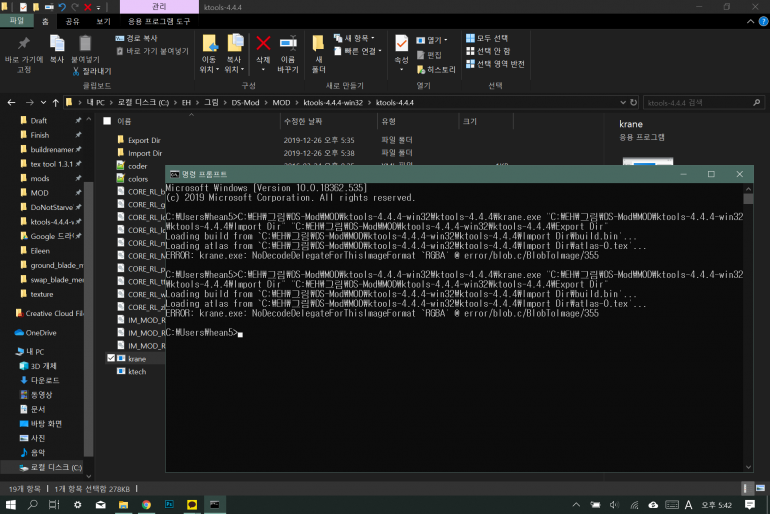
Task: Expand the 새 항목 dropdown
Action: click(358, 38)
